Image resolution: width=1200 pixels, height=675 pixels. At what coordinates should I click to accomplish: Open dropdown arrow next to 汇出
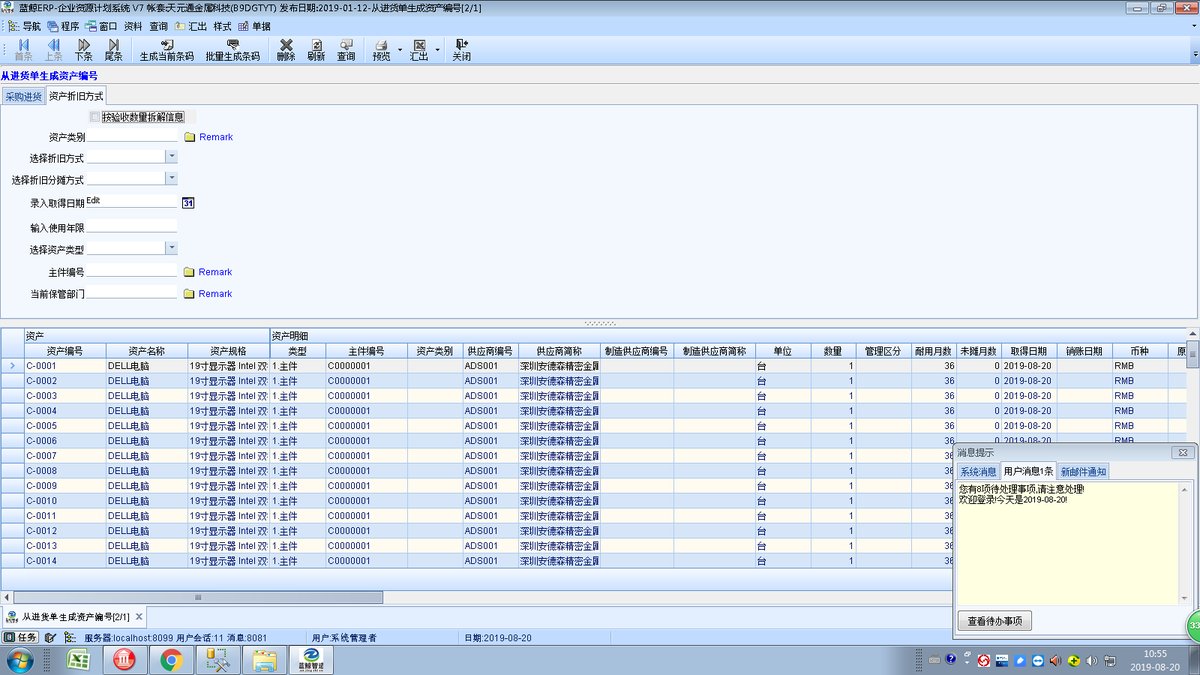(x=436, y=50)
